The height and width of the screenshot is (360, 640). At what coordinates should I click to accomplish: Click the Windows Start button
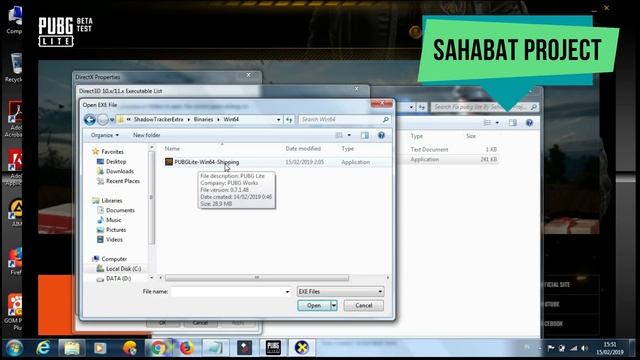(x=14, y=348)
